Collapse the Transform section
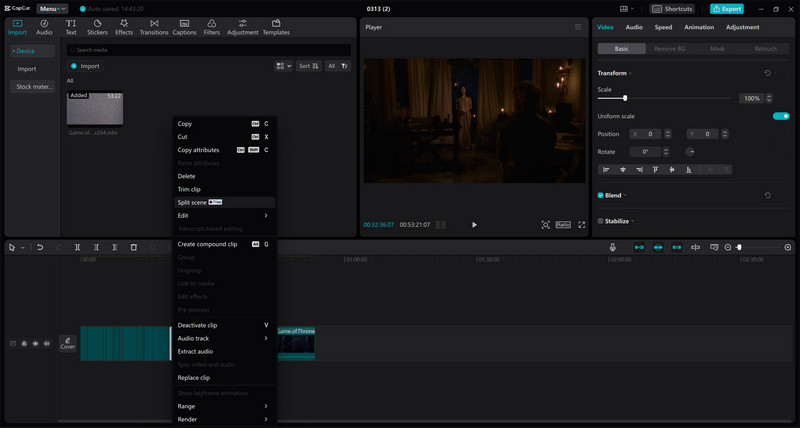Viewport: 800px width, 428px height. tap(630, 73)
